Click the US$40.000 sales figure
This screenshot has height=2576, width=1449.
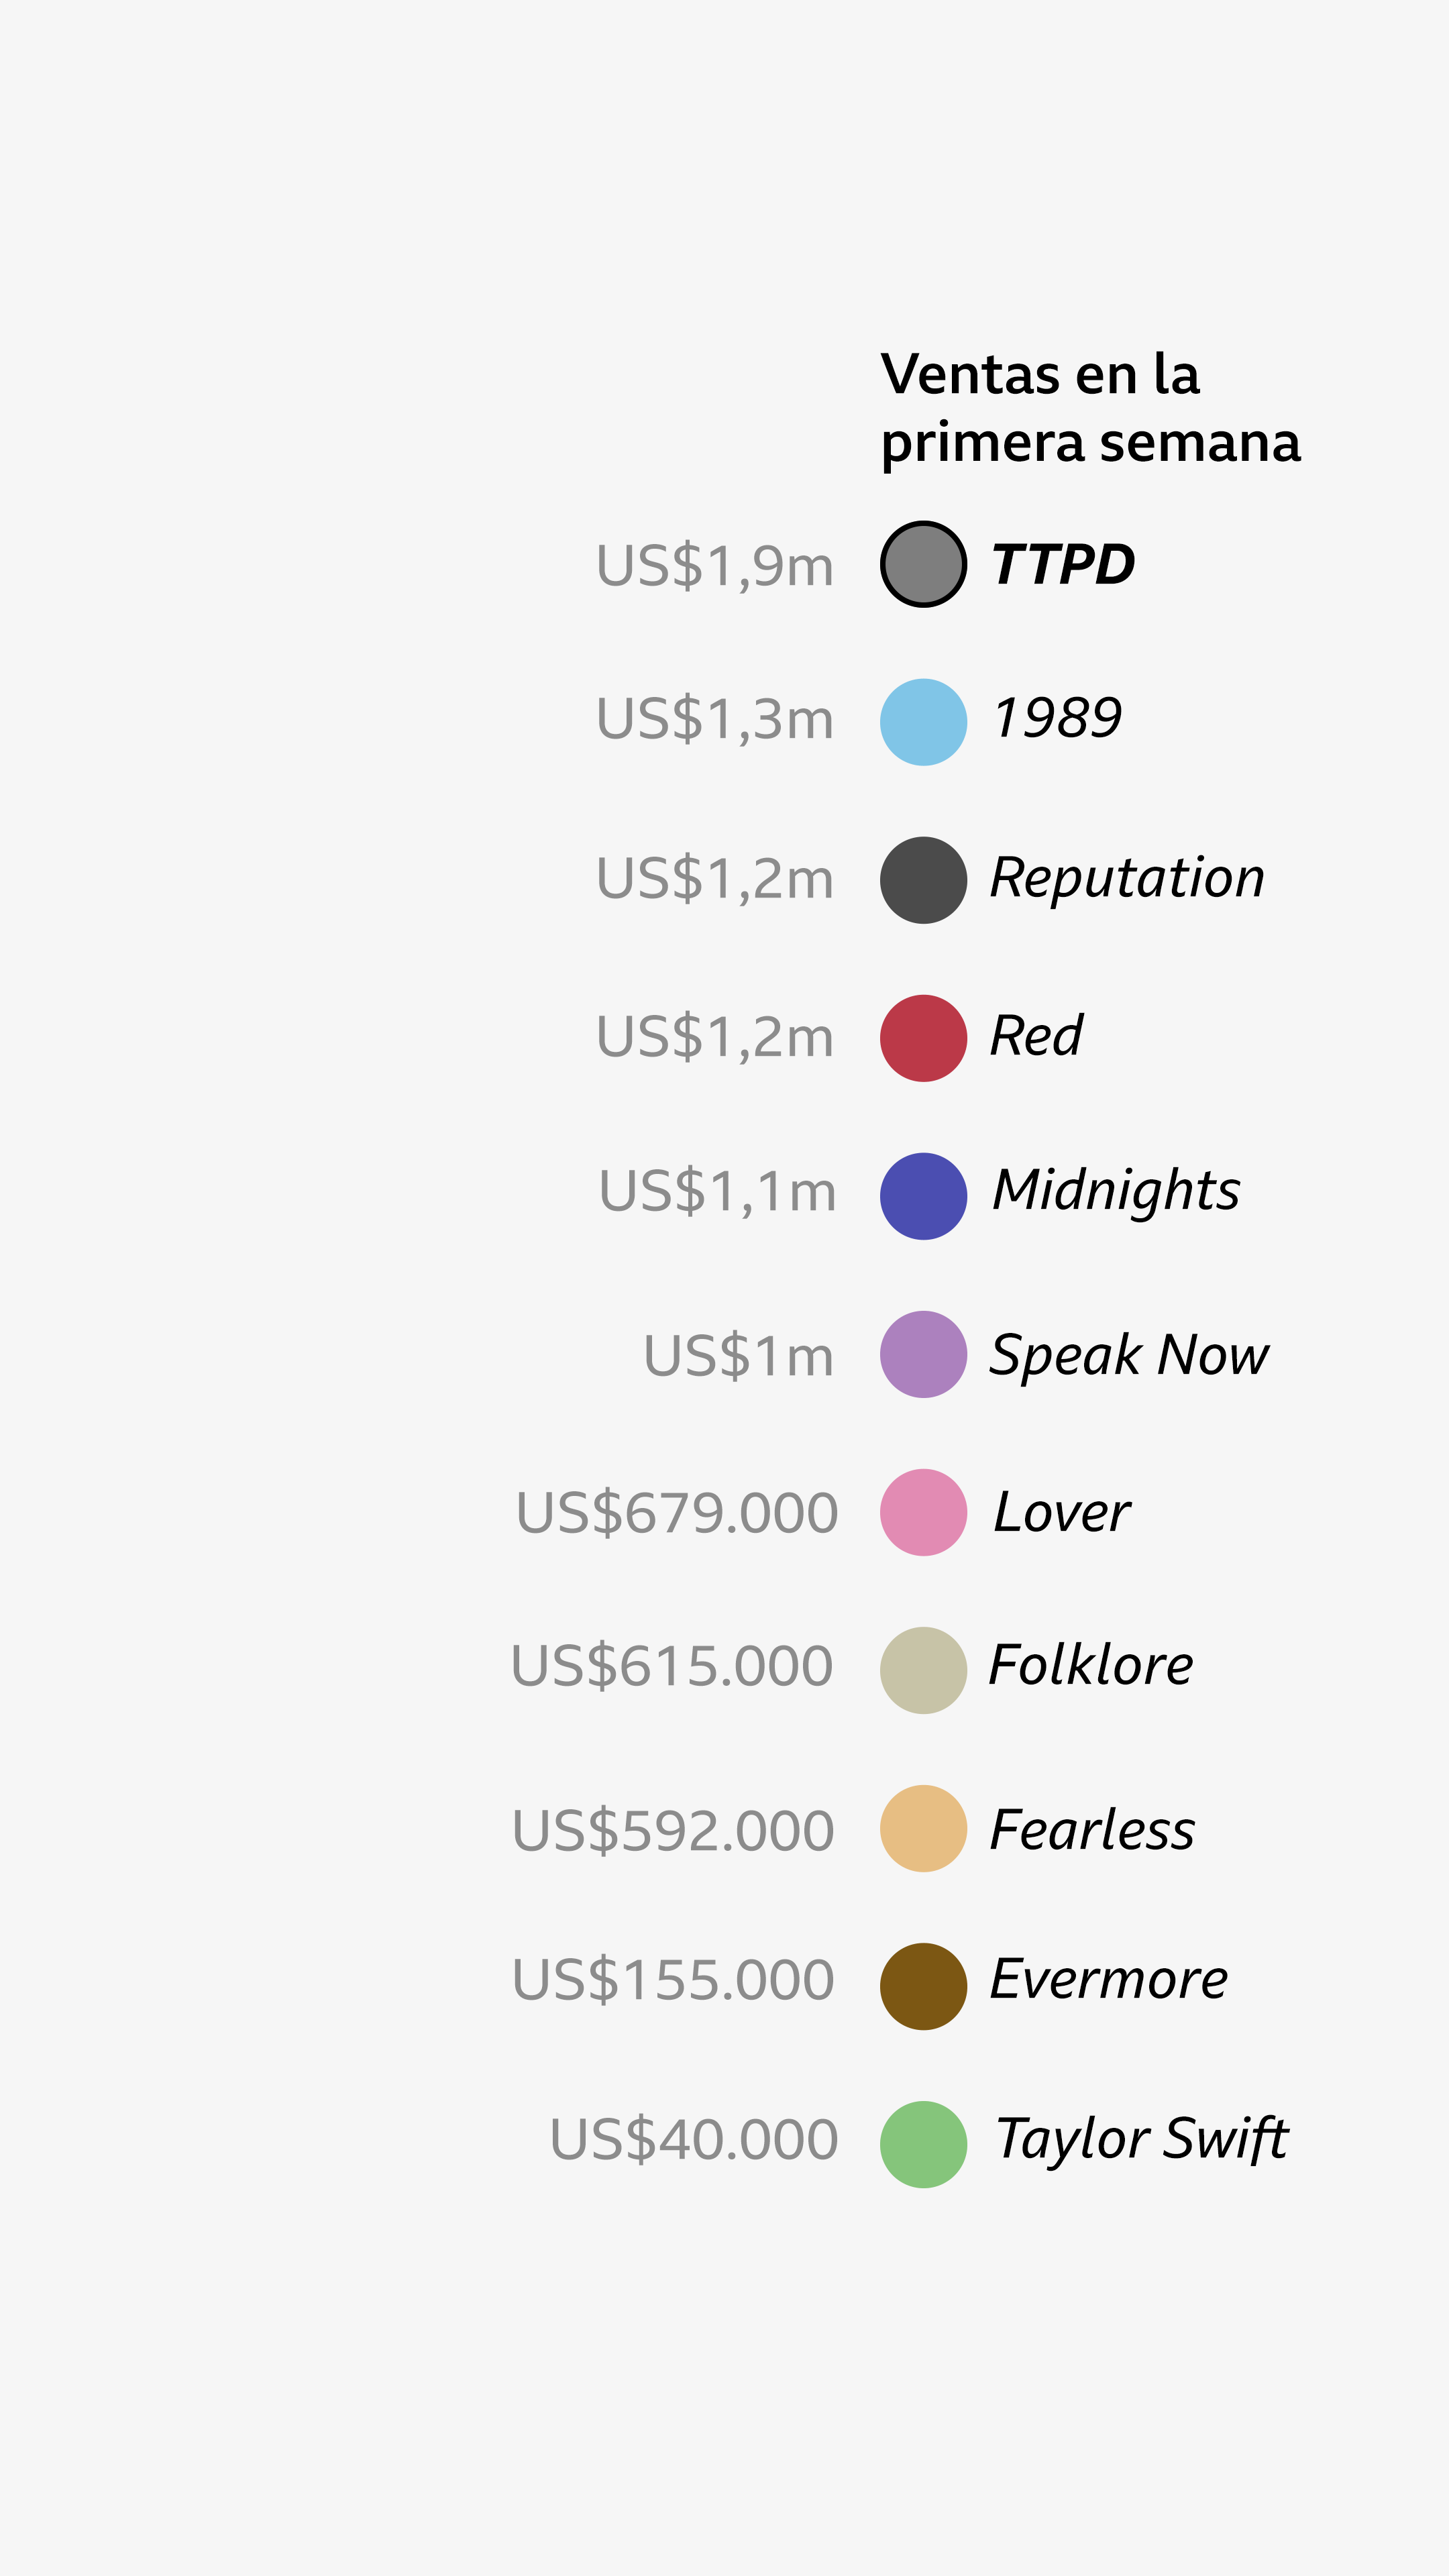693,2140
